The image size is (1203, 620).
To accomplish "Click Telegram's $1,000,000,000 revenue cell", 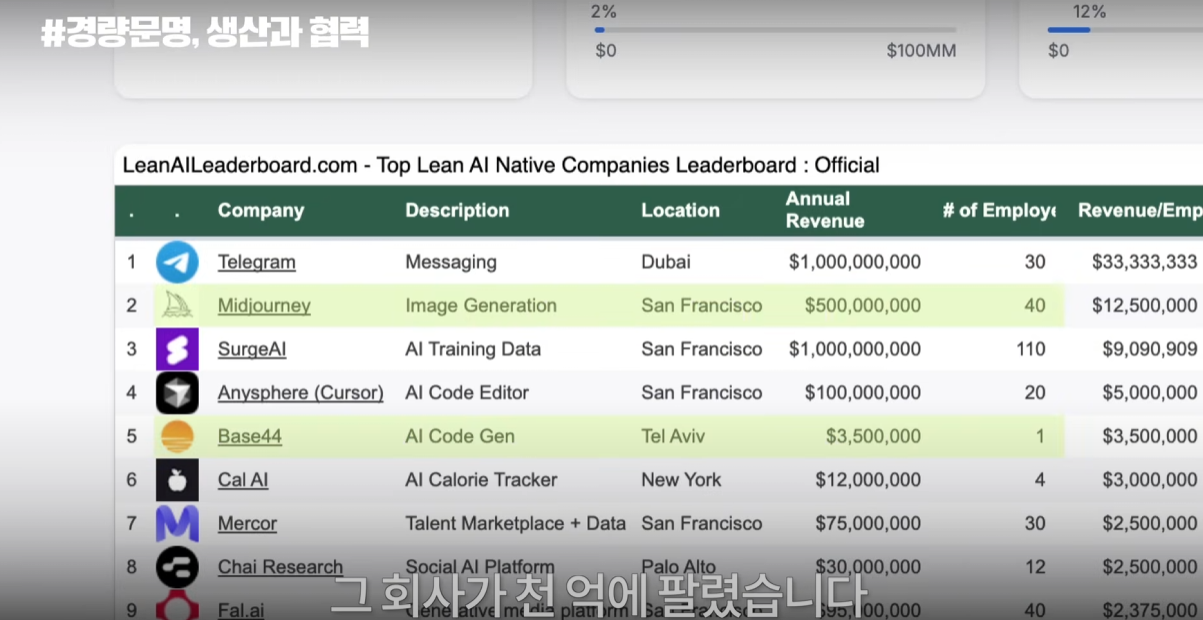I will (x=855, y=262).
